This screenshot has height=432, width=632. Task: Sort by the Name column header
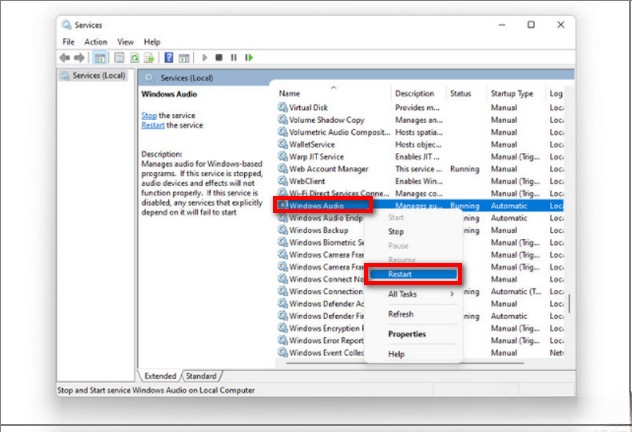pos(333,93)
